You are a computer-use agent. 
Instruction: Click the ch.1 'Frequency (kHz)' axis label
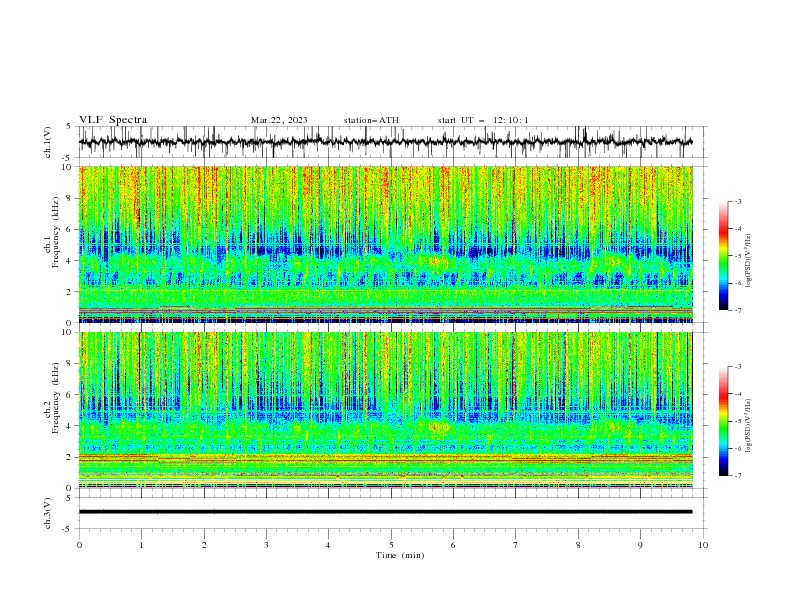coord(56,233)
